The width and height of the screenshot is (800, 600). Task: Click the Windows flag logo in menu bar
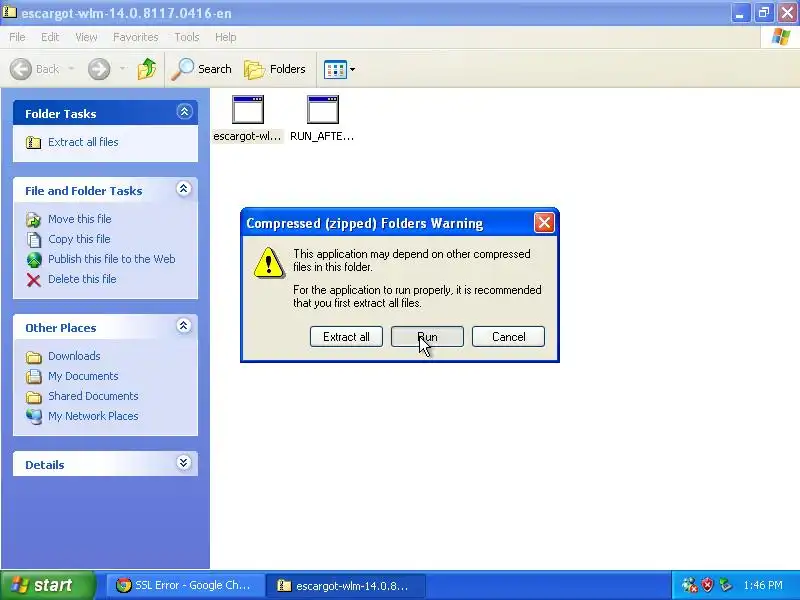pos(781,37)
